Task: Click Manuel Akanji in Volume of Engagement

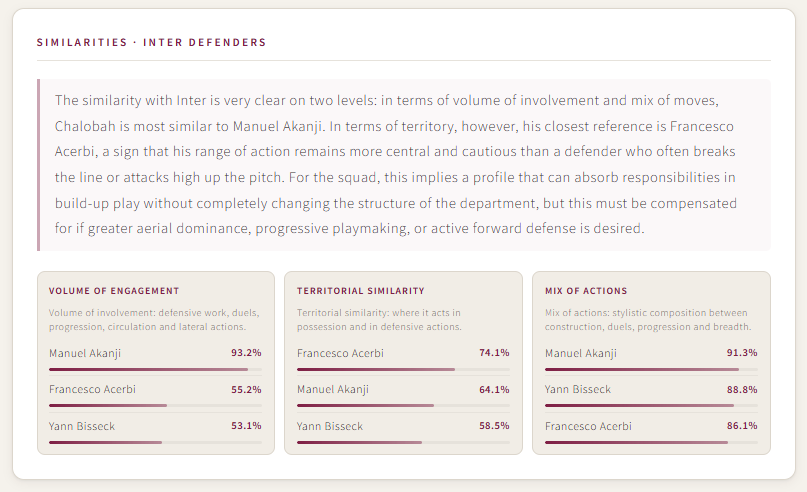Action: (x=85, y=353)
